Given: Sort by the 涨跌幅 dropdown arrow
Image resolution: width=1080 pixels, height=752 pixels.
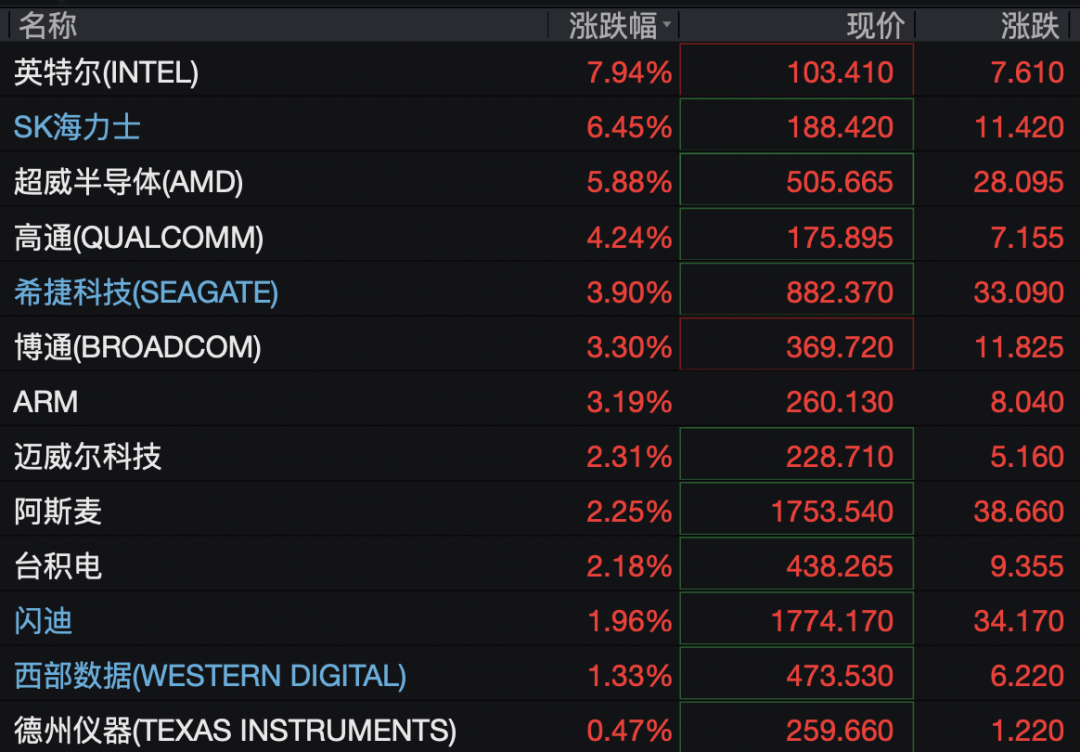Looking at the screenshot, I should pos(666,25).
